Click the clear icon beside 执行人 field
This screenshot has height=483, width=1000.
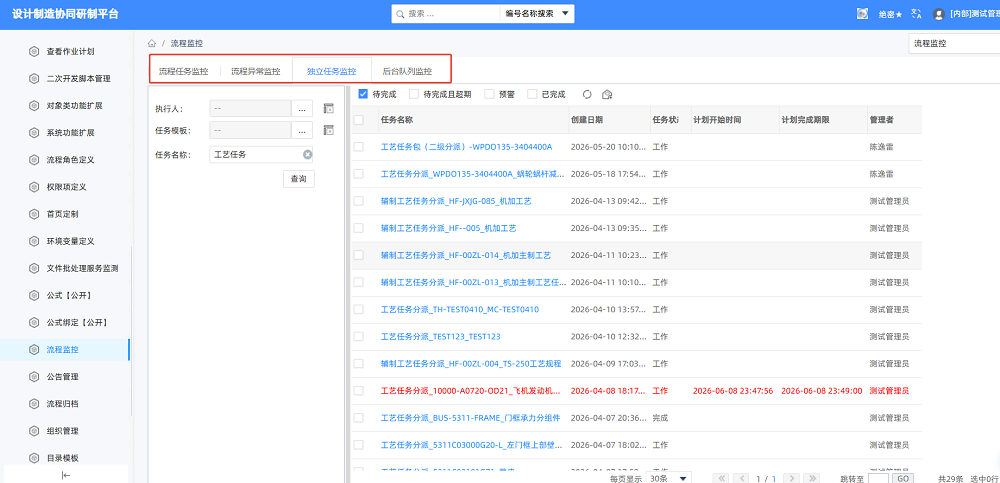coord(328,108)
